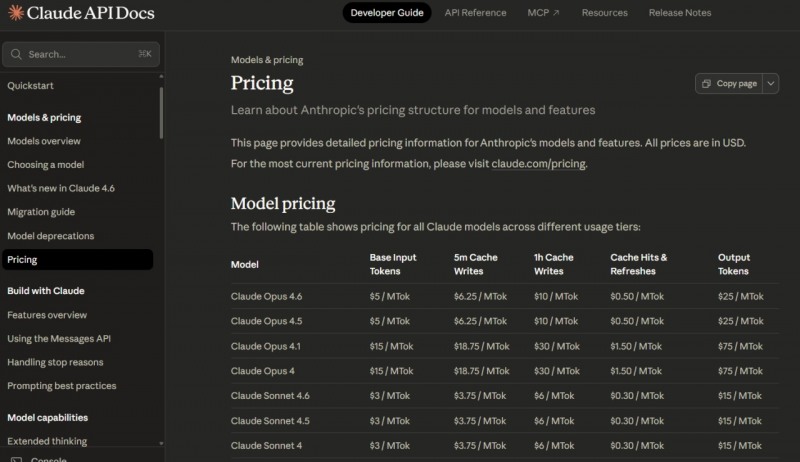Screen dimensions: 800x462
Task: Click the sidebar scroll-down arrow
Action: pyautogui.click(x=161, y=441)
